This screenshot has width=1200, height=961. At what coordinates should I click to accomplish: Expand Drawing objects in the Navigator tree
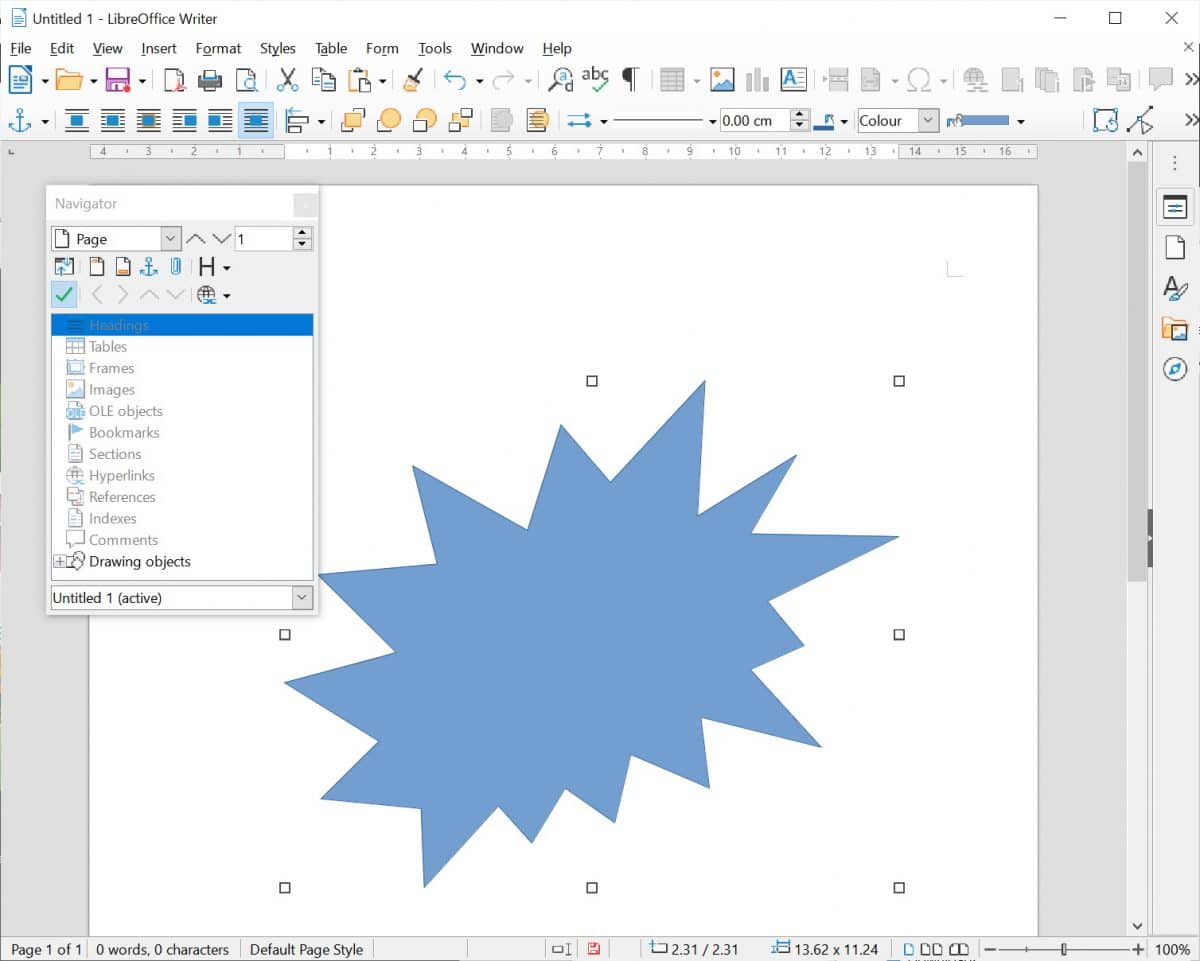pos(58,561)
